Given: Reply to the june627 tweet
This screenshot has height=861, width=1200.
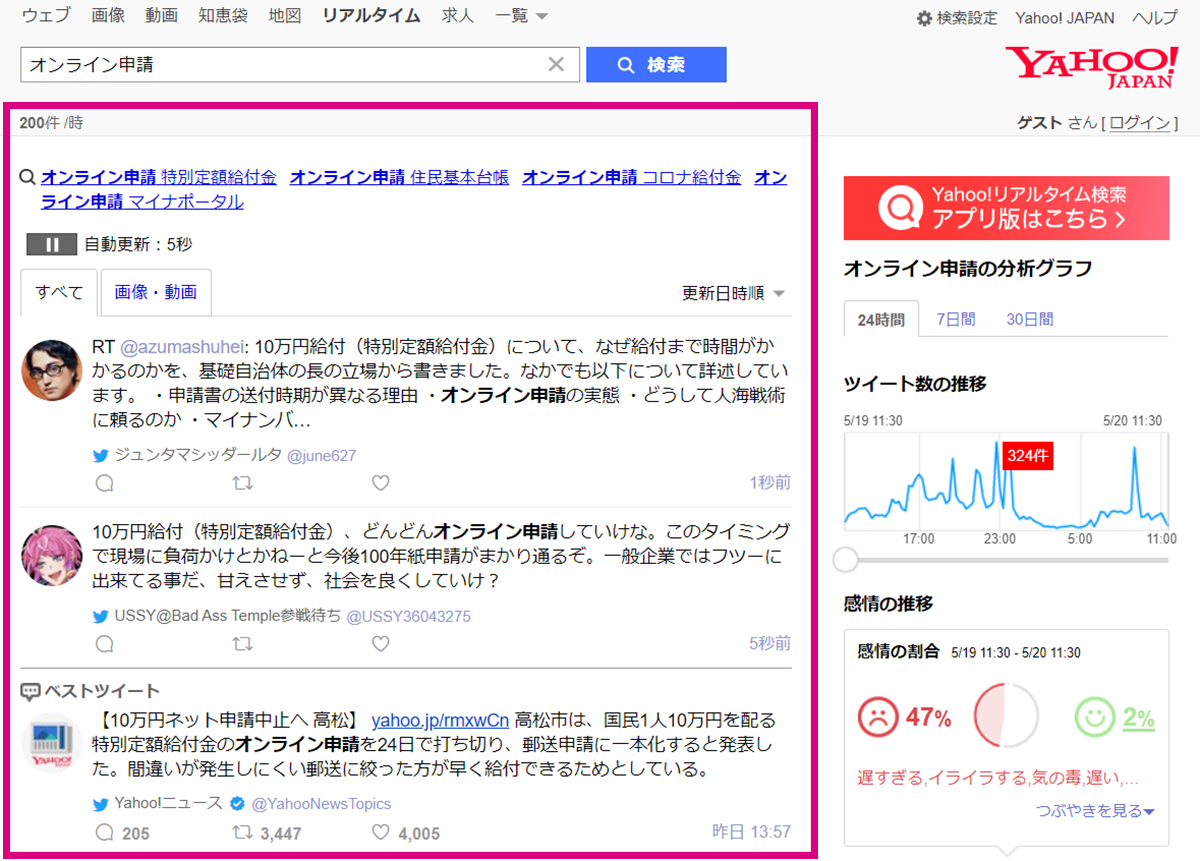Looking at the screenshot, I should (104, 483).
